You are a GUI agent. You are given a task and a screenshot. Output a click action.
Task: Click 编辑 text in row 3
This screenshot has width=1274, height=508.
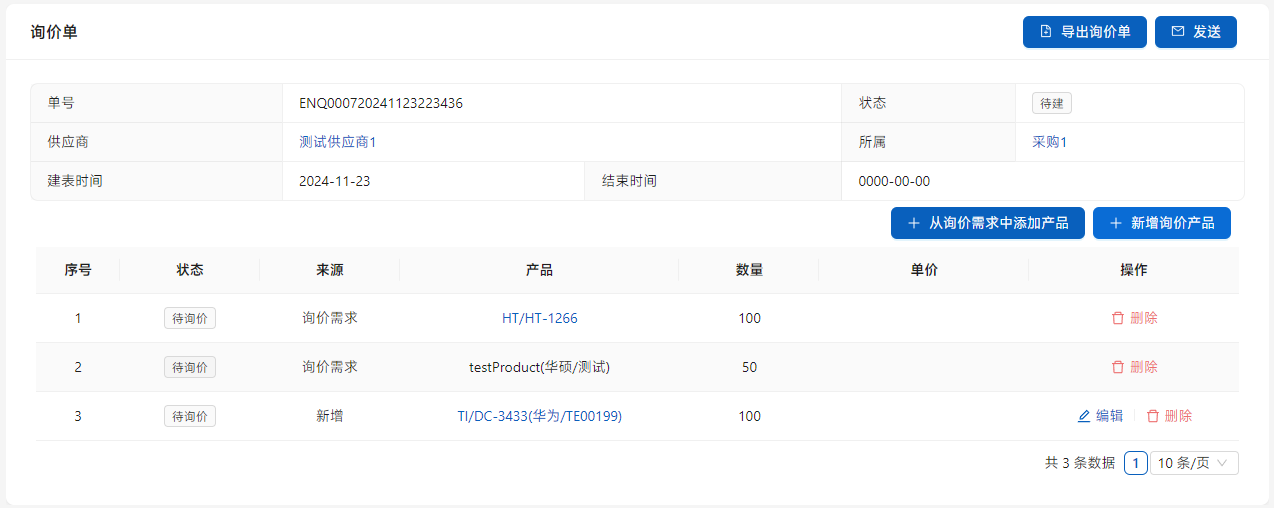click(1109, 416)
